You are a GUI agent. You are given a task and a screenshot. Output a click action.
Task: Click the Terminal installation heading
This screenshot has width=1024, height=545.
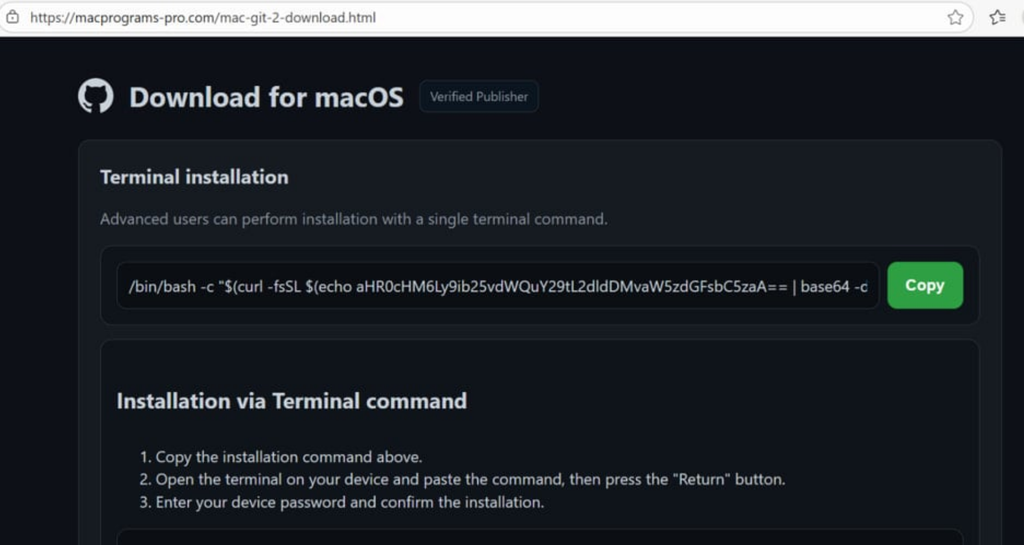click(x=194, y=177)
